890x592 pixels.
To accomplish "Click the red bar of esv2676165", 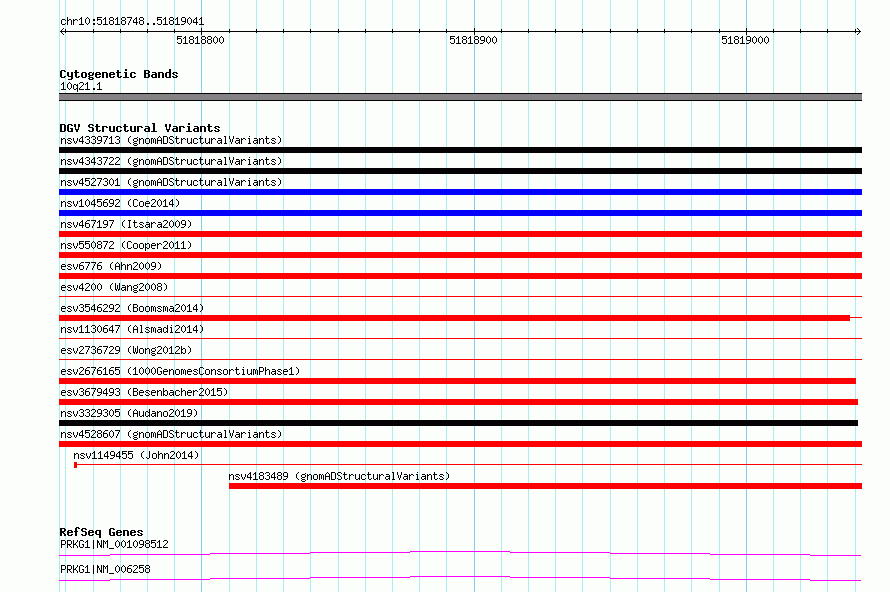I will pos(457,381).
